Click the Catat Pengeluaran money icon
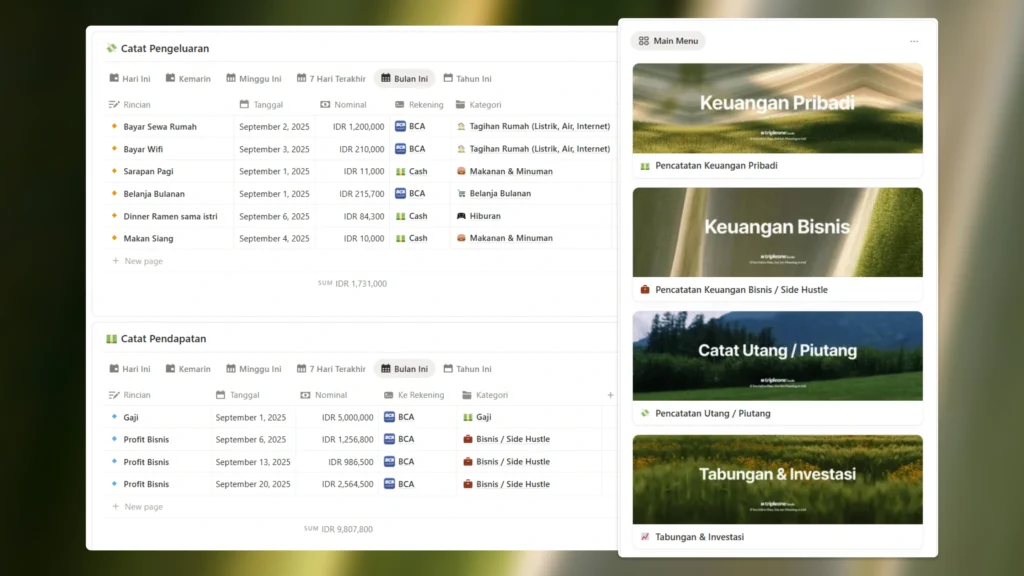This screenshot has width=1024, height=576. (x=112, y=48)
